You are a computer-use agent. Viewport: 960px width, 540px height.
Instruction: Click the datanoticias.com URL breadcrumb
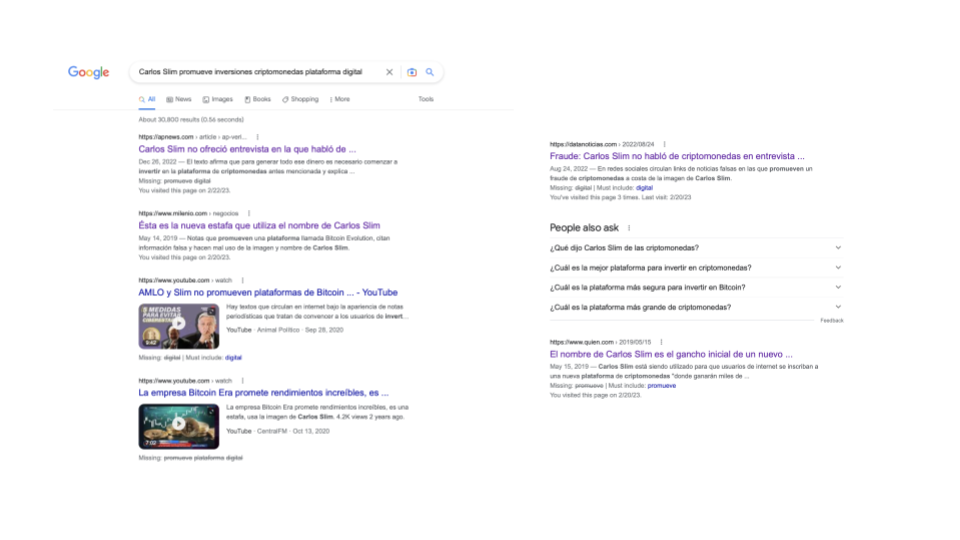(602, 144)
